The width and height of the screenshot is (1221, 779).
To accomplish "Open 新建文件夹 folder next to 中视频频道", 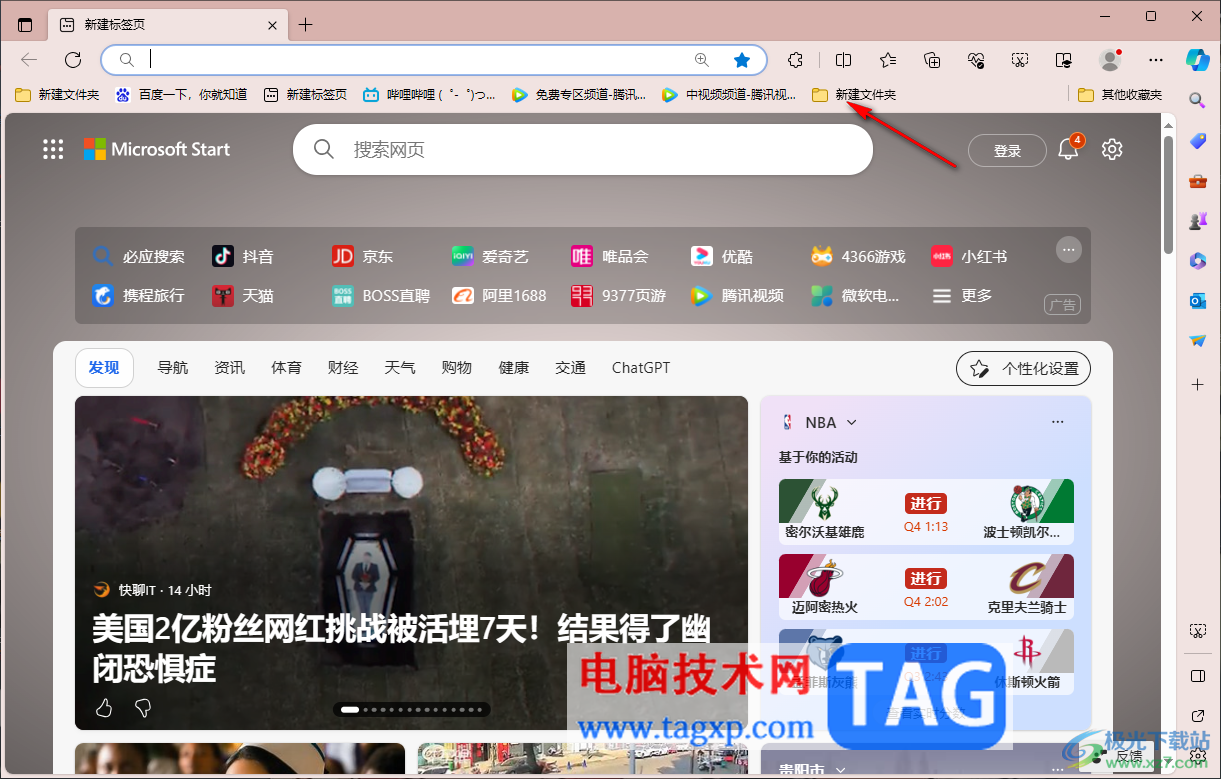I will point(853,95).
